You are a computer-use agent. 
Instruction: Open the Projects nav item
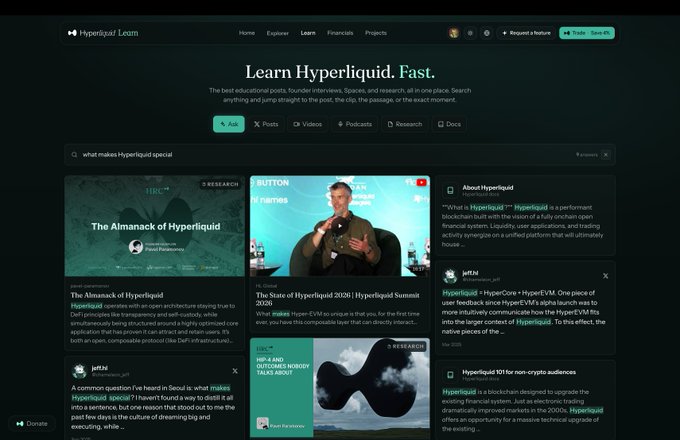(376, 33)
